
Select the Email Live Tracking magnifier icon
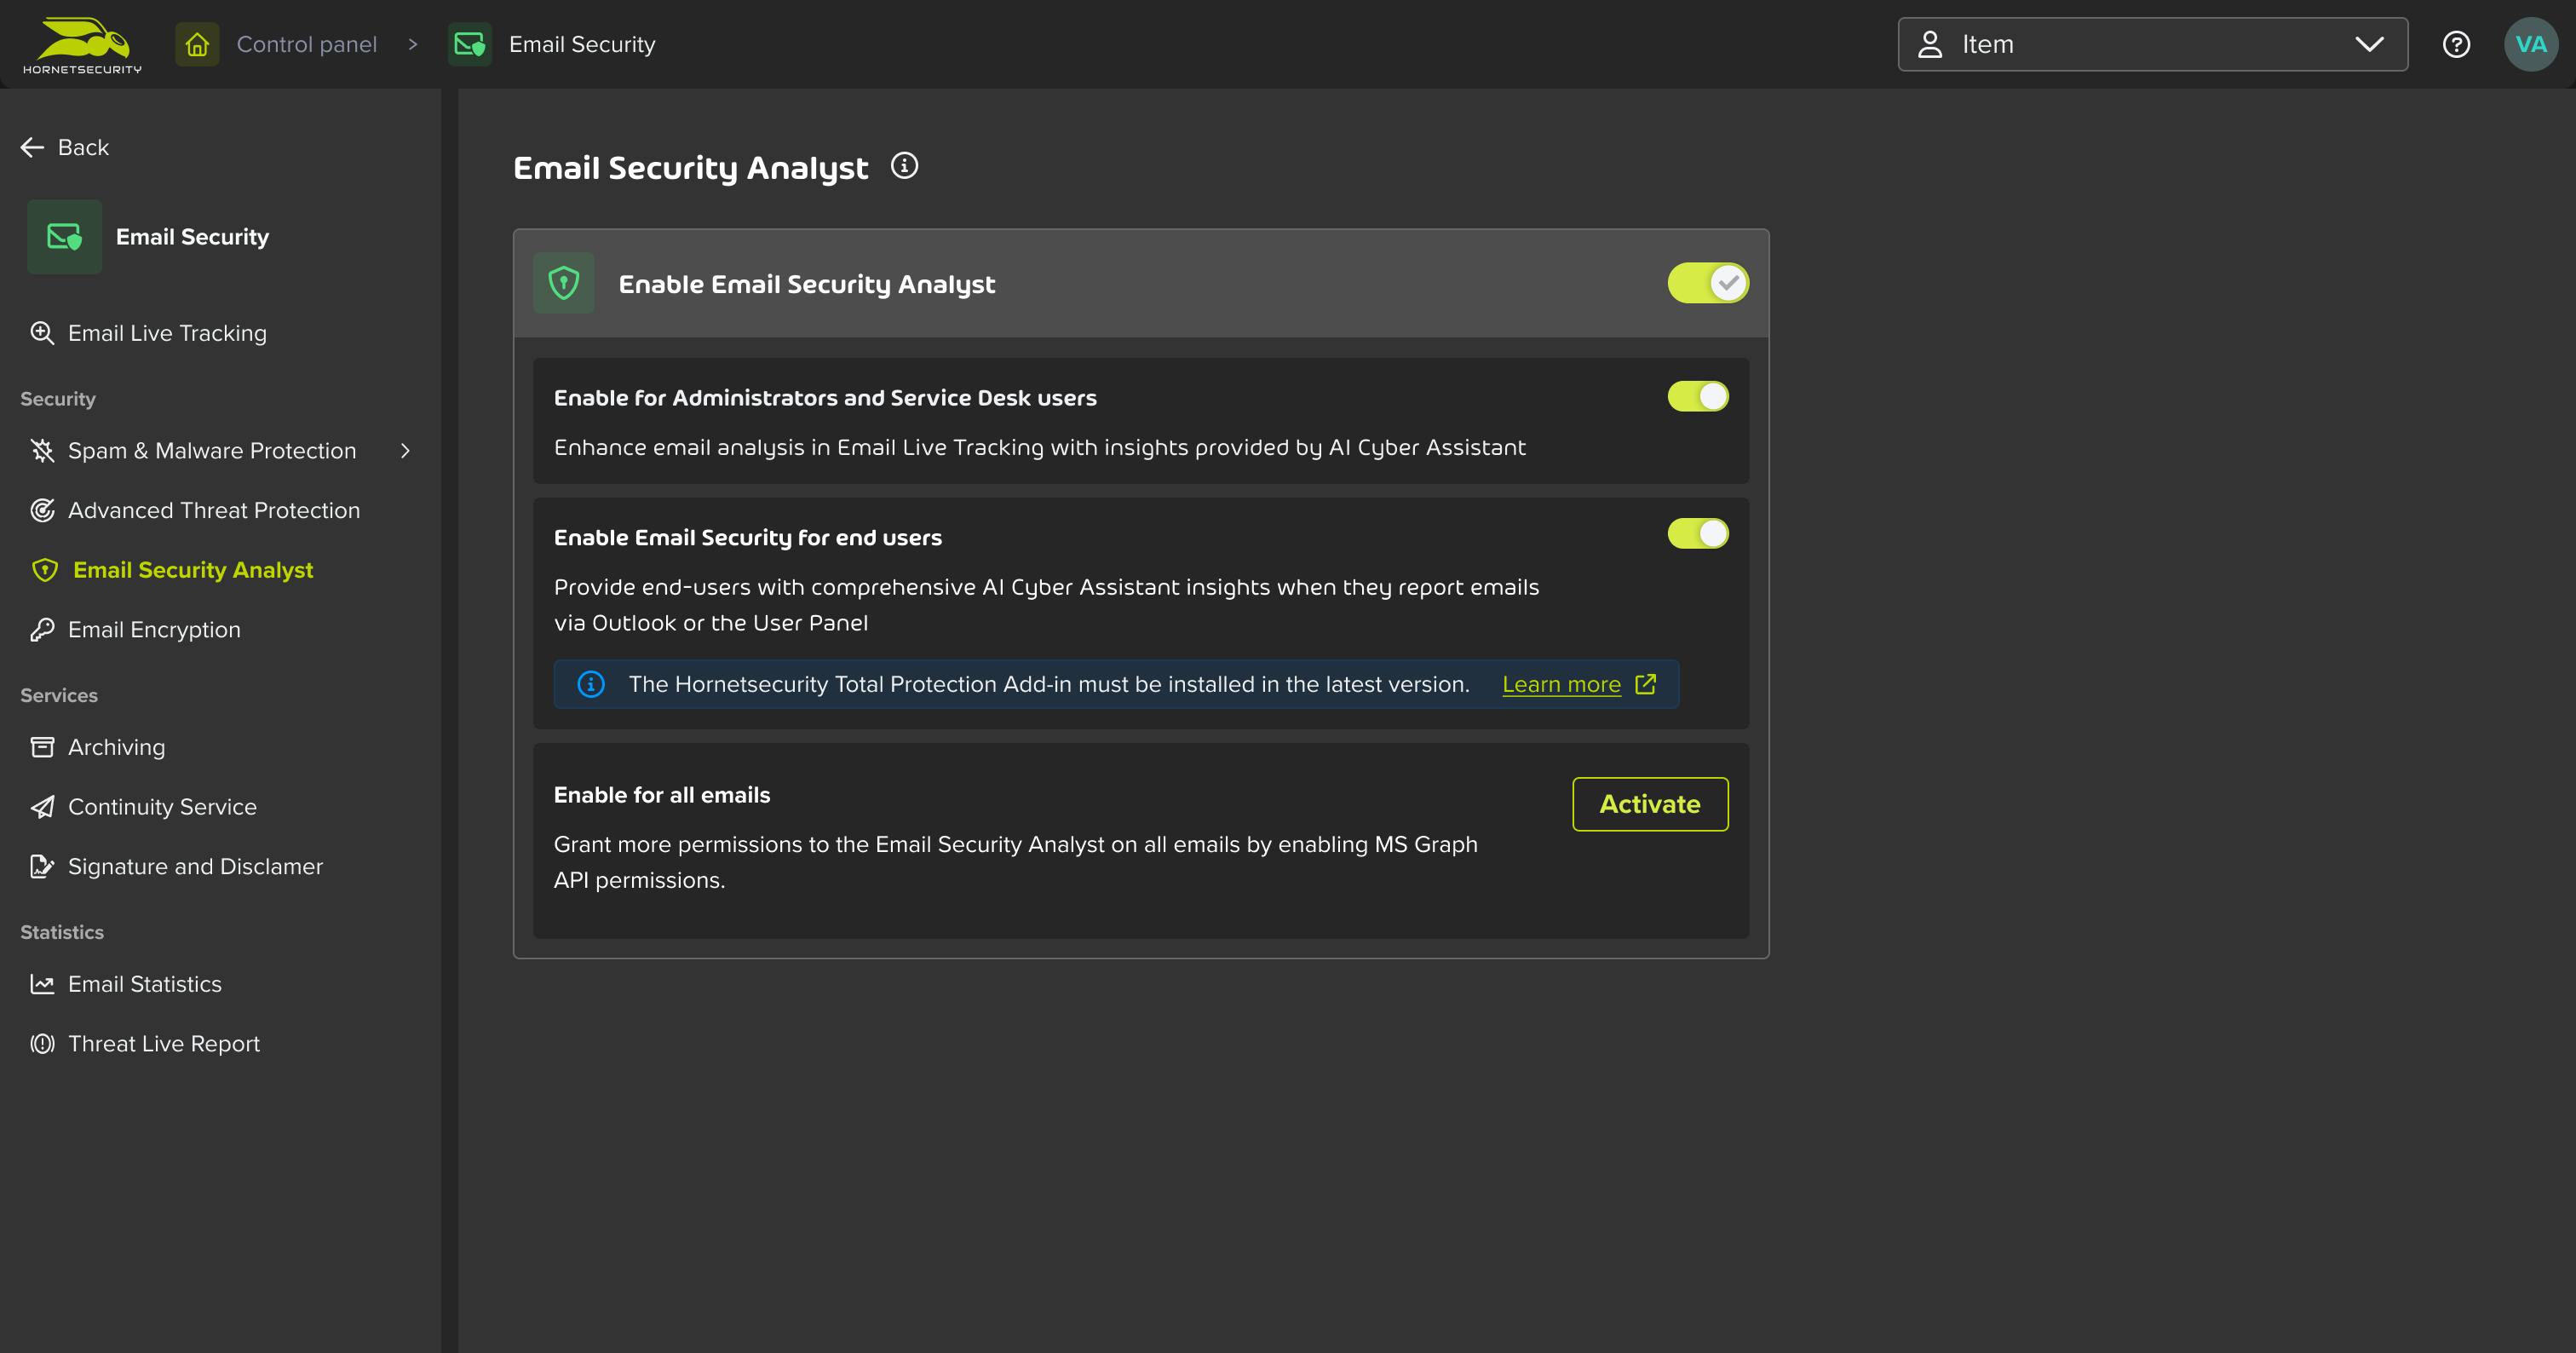[x=42, y=332]
